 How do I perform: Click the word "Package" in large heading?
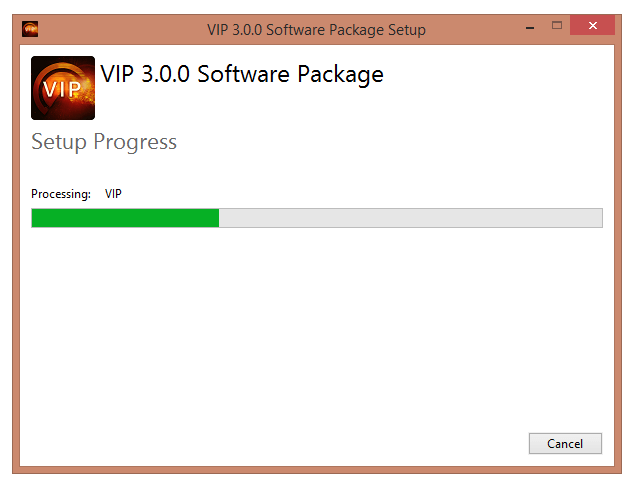(340, 75)
